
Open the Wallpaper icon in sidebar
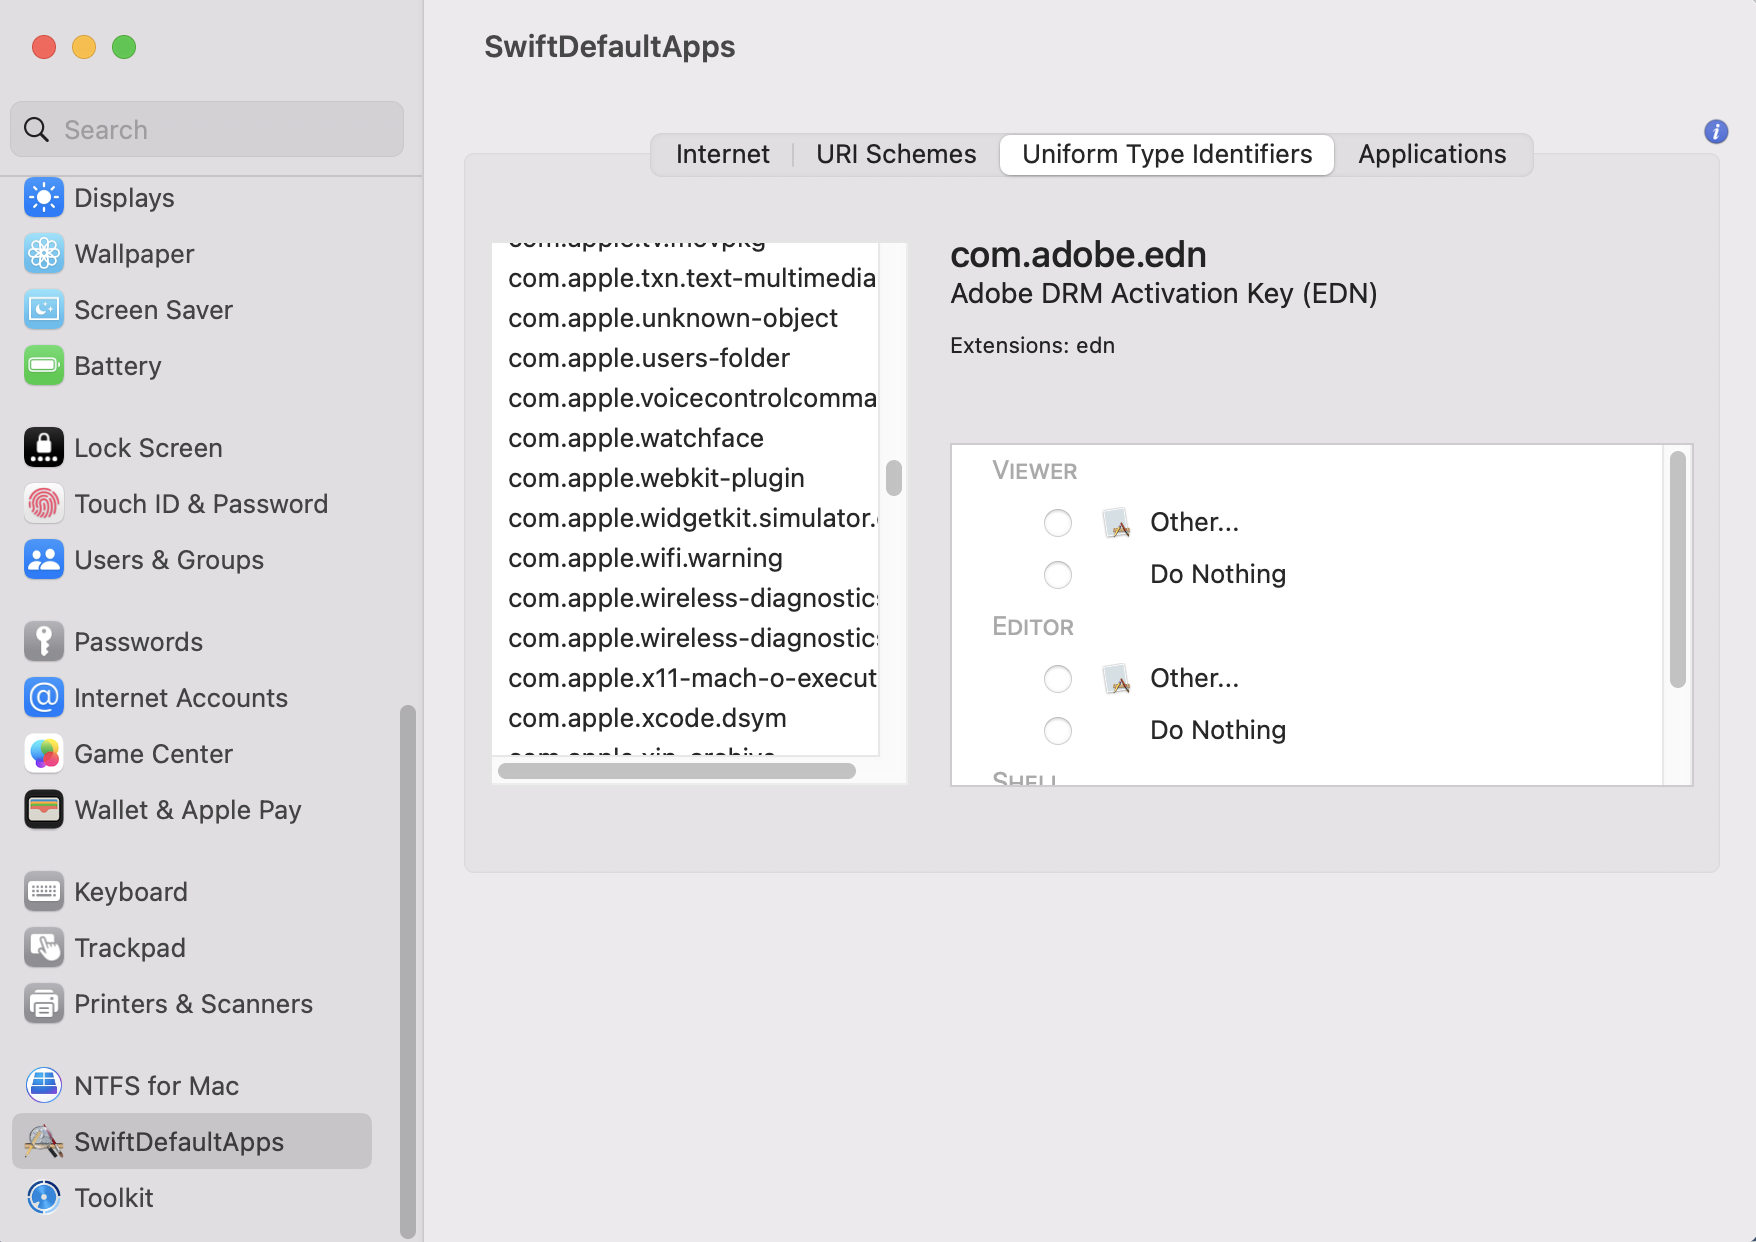44,254
